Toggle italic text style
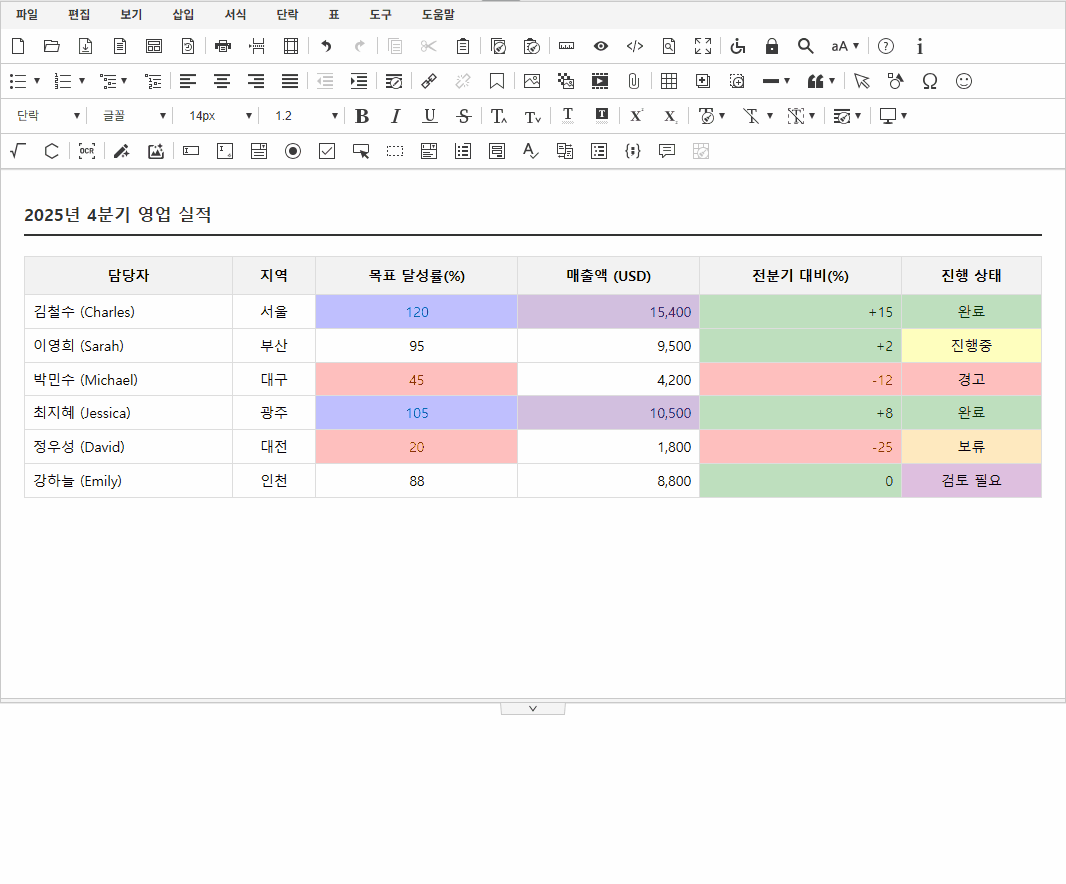This screenshot has height=884, width=1066. point(395,116)
